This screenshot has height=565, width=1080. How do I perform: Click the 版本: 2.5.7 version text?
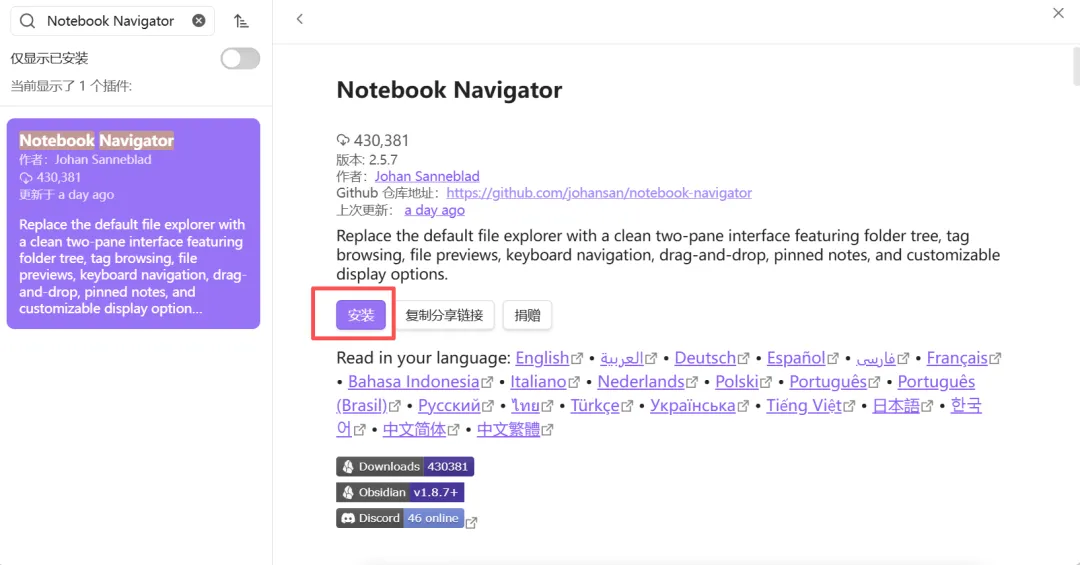pyautogui.click(x=367, y=160)
